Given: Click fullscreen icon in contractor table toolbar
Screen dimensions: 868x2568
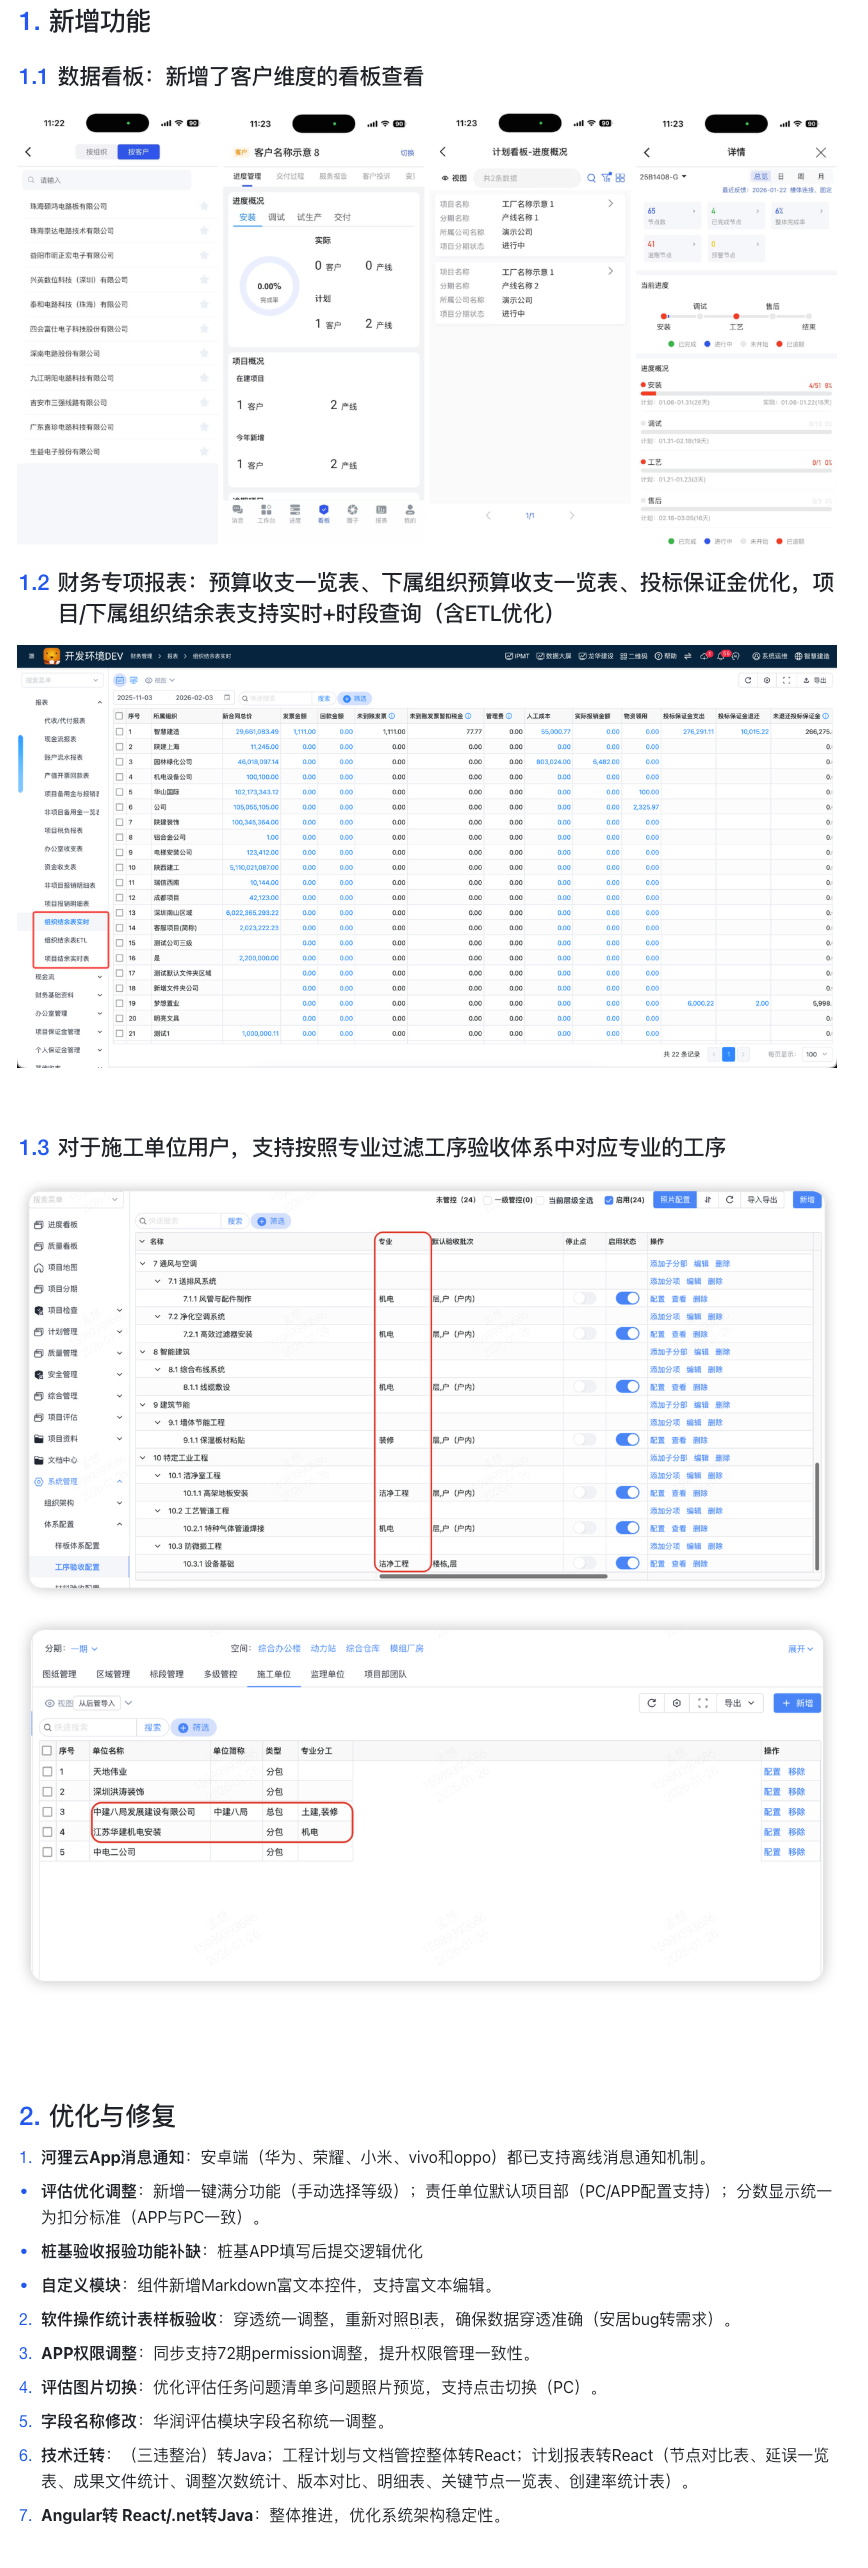Looking at the screenshot, I should coord(702,1702).
